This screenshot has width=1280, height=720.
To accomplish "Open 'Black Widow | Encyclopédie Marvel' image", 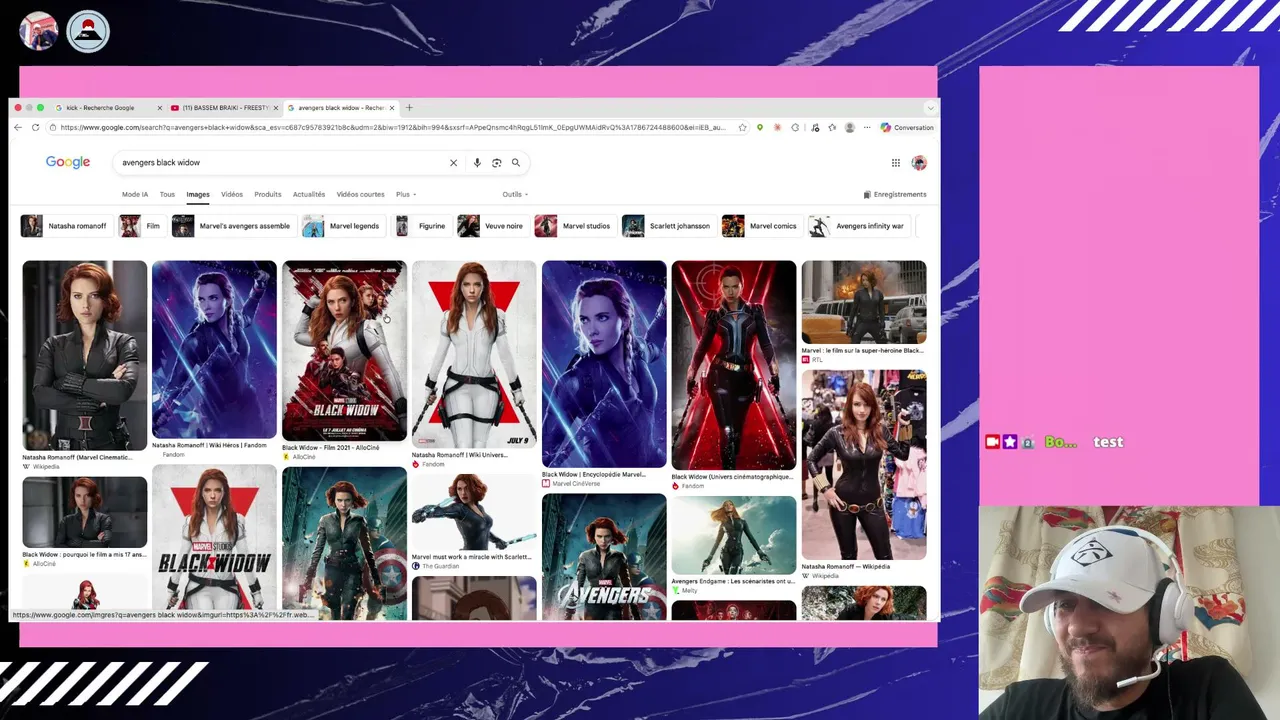I will tap(604, 364).
